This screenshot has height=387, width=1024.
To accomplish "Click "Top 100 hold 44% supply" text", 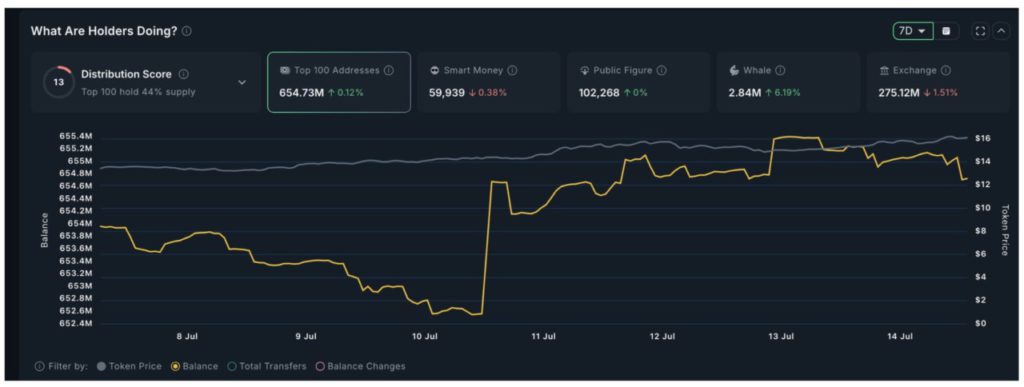I will click(138, 92).
